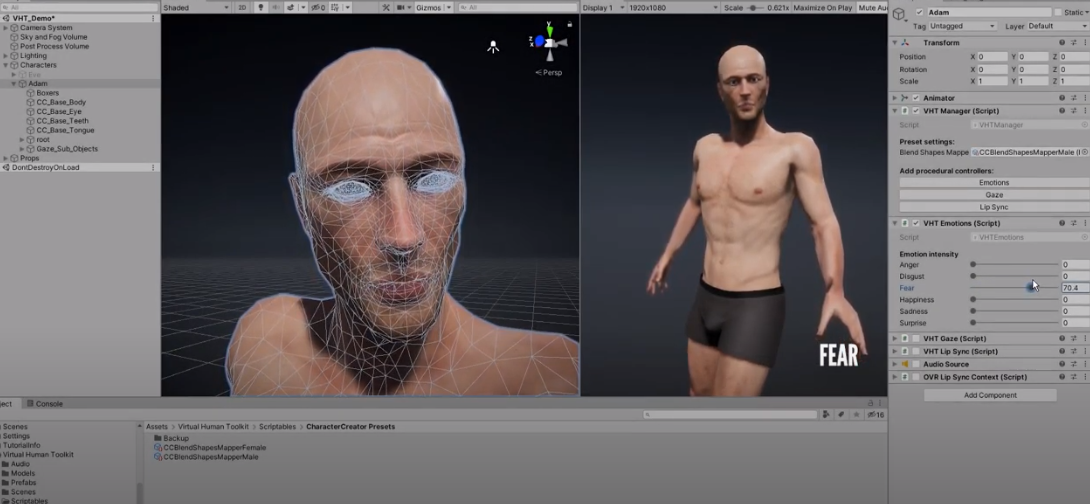Screen dimensions: 1090x504
Task: Disable the VHT Emotions script checkbox
Action: coord(916,223)
